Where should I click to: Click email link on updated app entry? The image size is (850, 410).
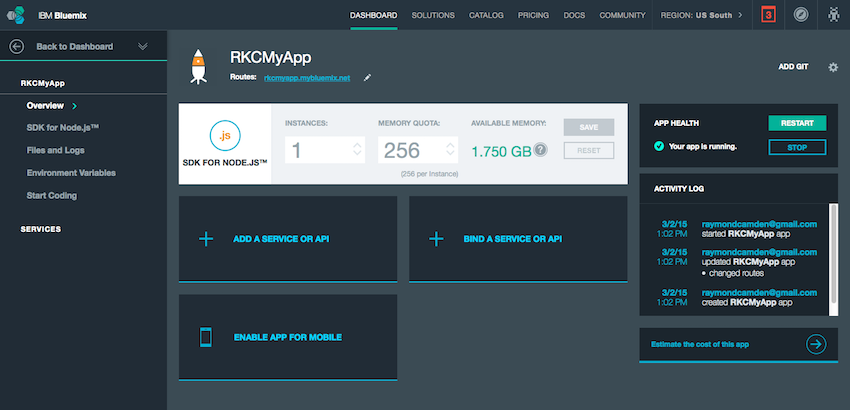coord(759,252)
